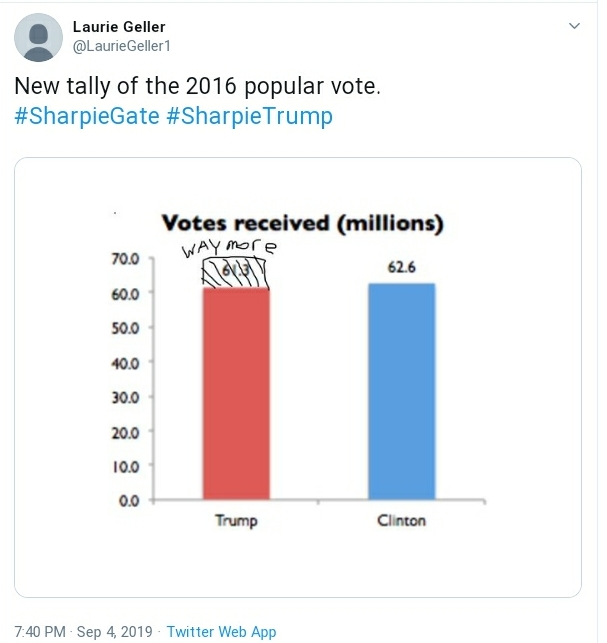The width and height of the screenshot is (607, 643).
Task: Open the #SharpieTrump hashtag
Action: [x=246, y=116]
